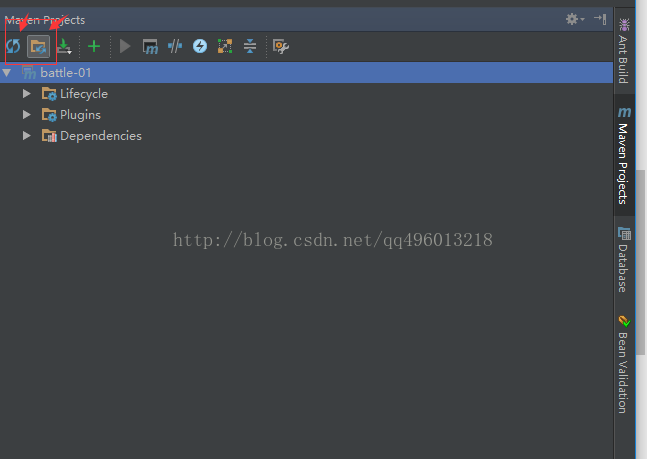Run Maven build play icon
Screen dimensions: 647x459
tap(125, 46)
